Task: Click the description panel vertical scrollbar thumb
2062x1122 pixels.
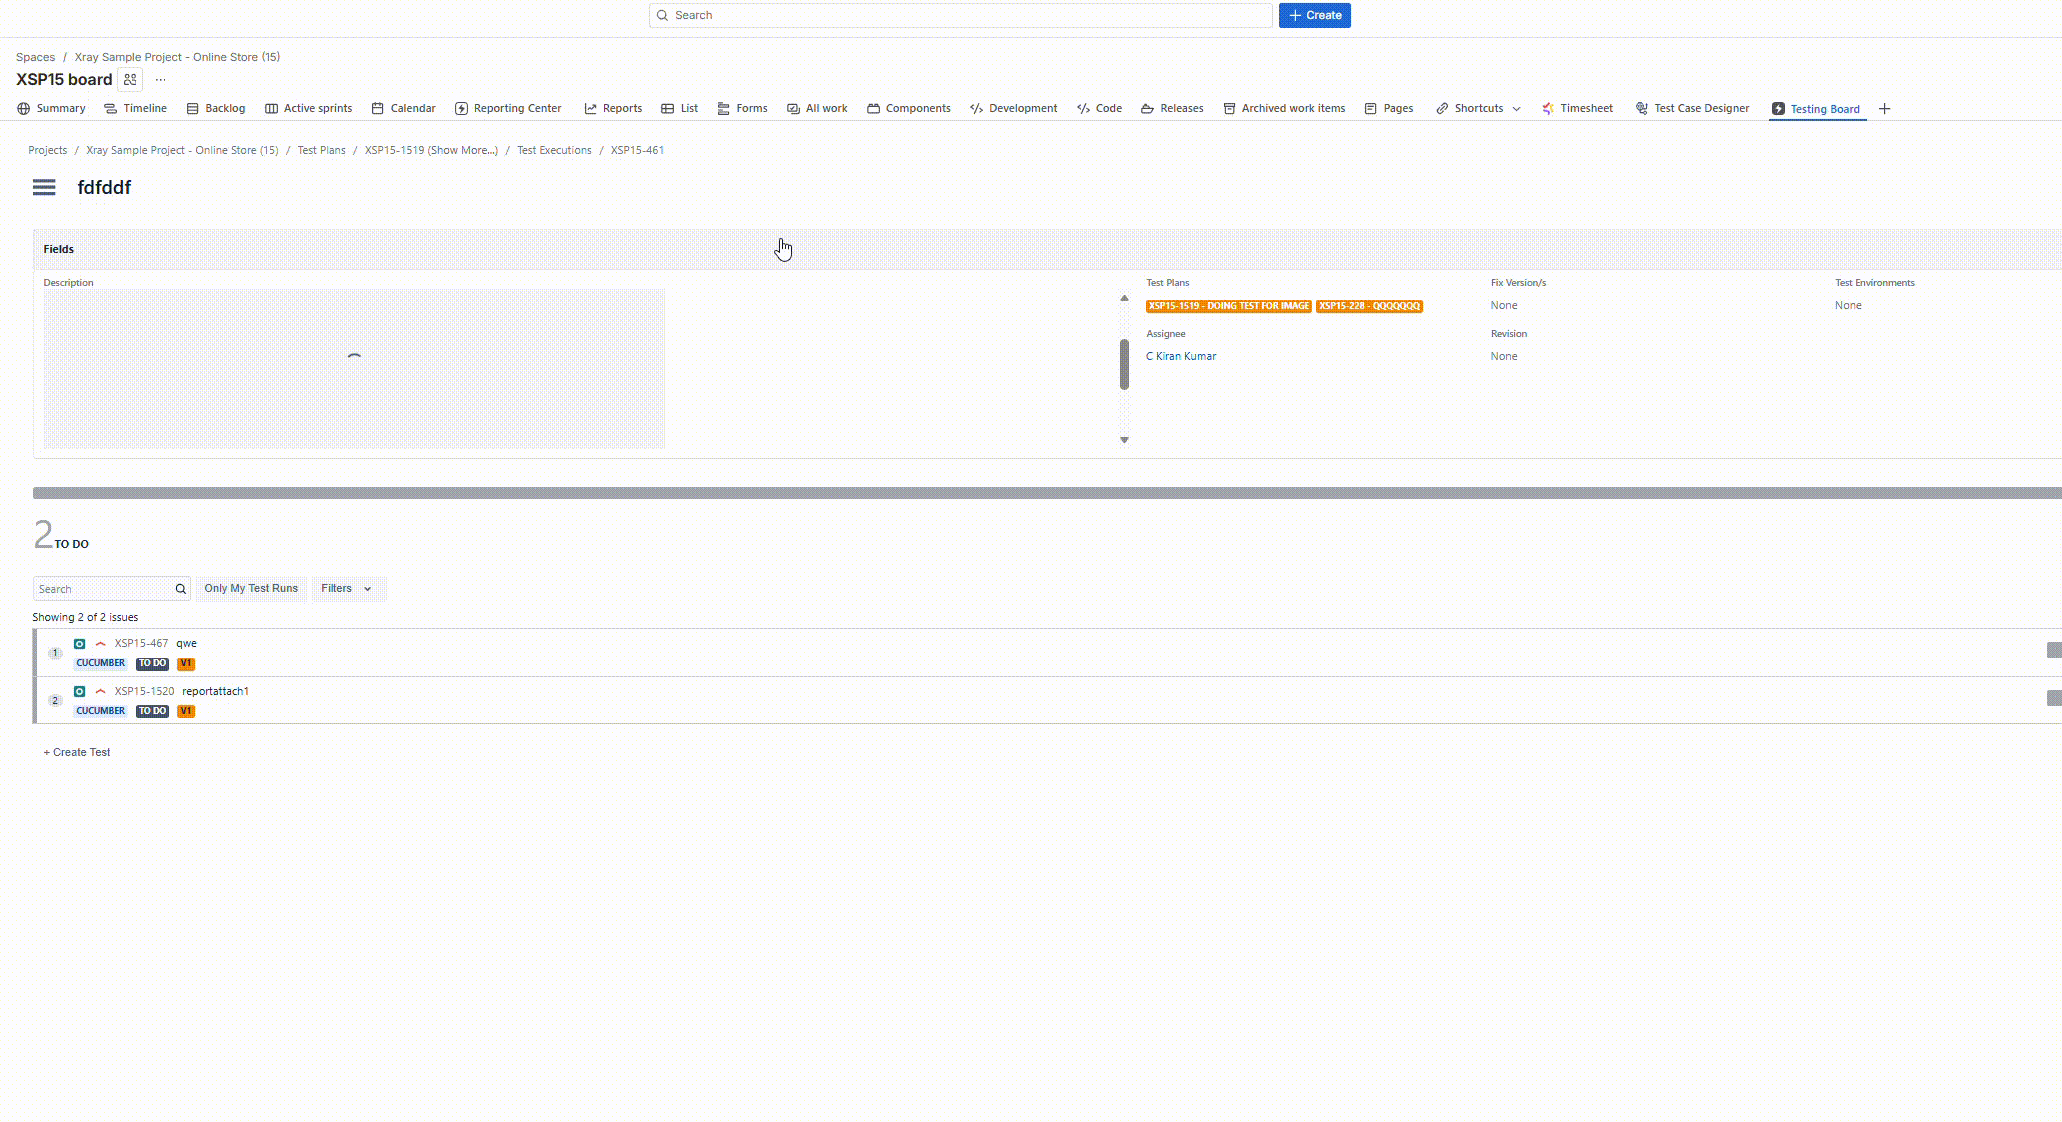Action: coord(1124,364)
